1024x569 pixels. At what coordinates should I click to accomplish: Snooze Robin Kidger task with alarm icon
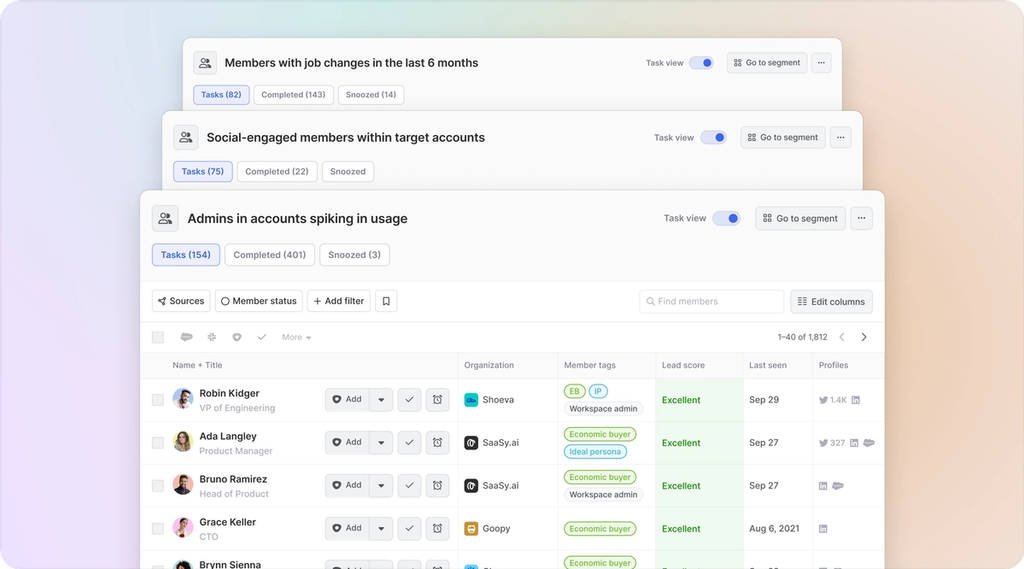point(438,400)
